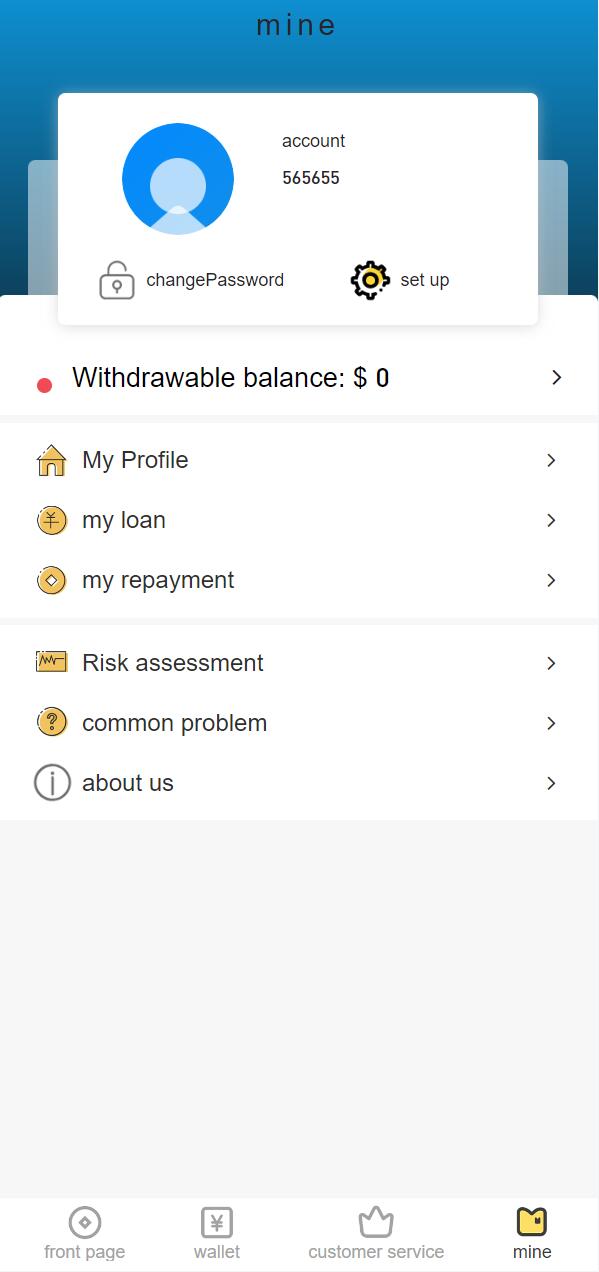Image resolution: width=599 pixels, height=1272 pixels.
Task: Click the padlock changePassword icon
Action: pos(117,280)
